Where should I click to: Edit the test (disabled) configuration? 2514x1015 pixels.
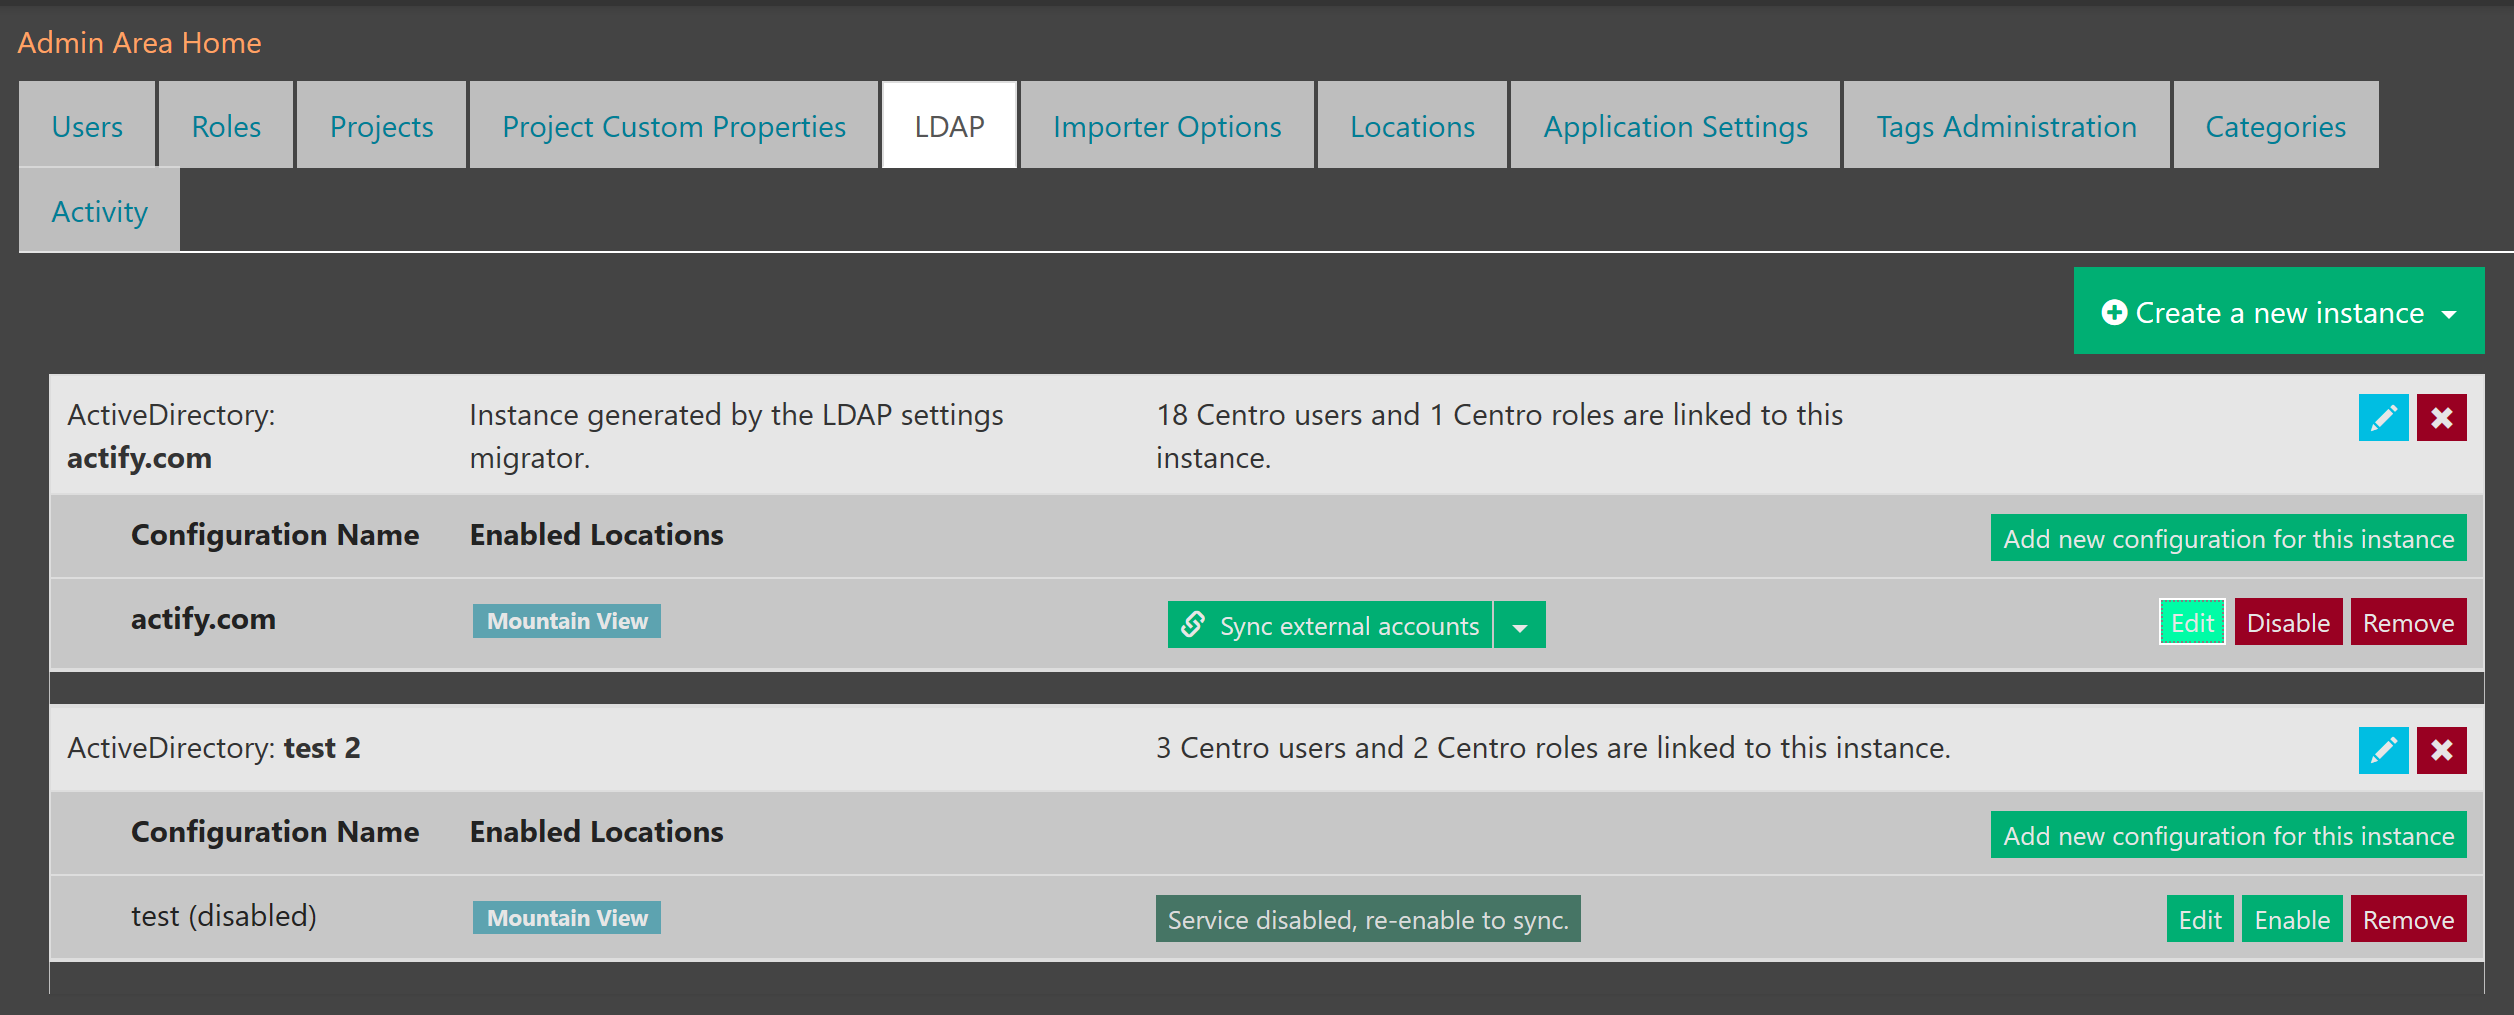[x=2199, y=920]
